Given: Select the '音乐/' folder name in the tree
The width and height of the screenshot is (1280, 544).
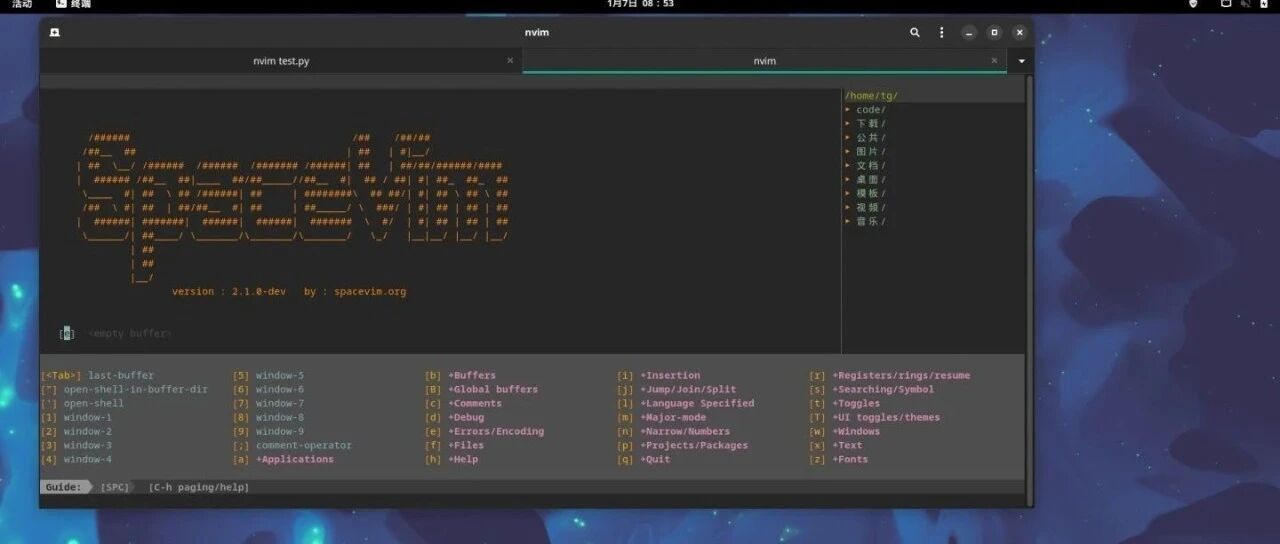Looking at the screenshot, I should [x=871, y=222].
